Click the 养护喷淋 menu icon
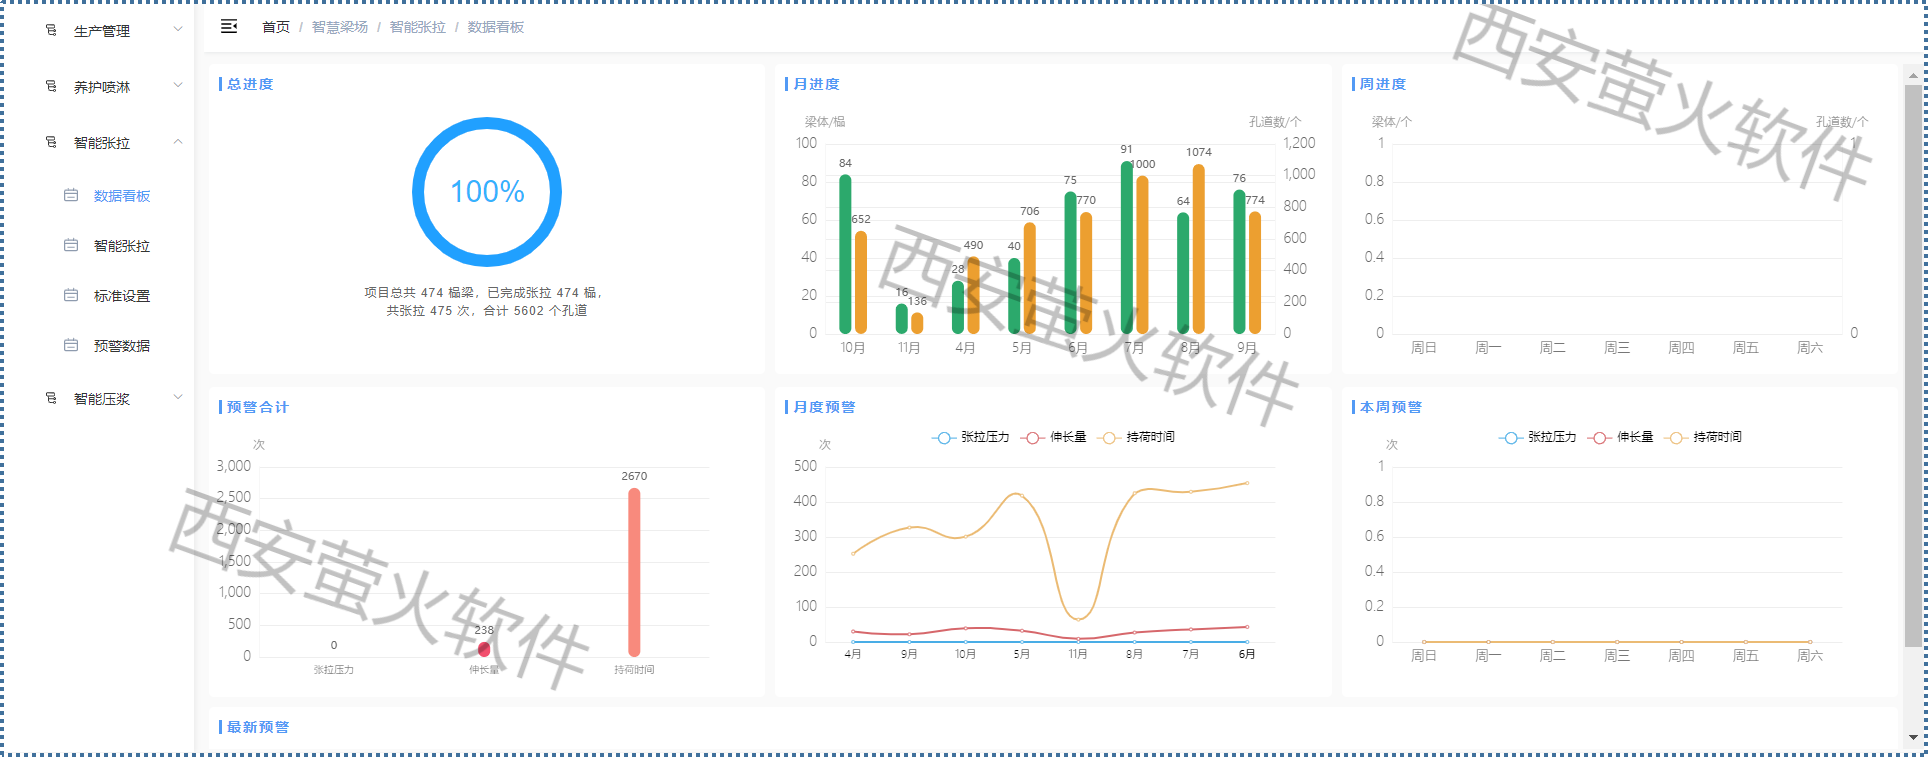The image size is (1930, 758). click(x=51, y=86)
